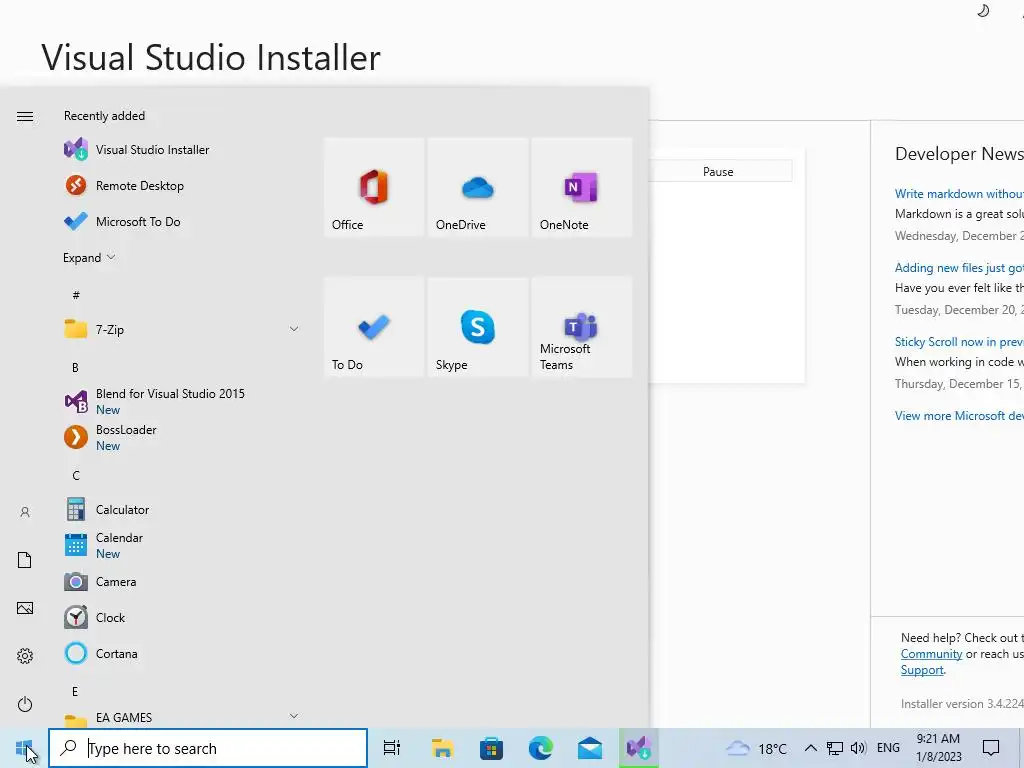Viewport: 1024px width, 768px height.
Task: Click the B letter group header
Action: 75,368
